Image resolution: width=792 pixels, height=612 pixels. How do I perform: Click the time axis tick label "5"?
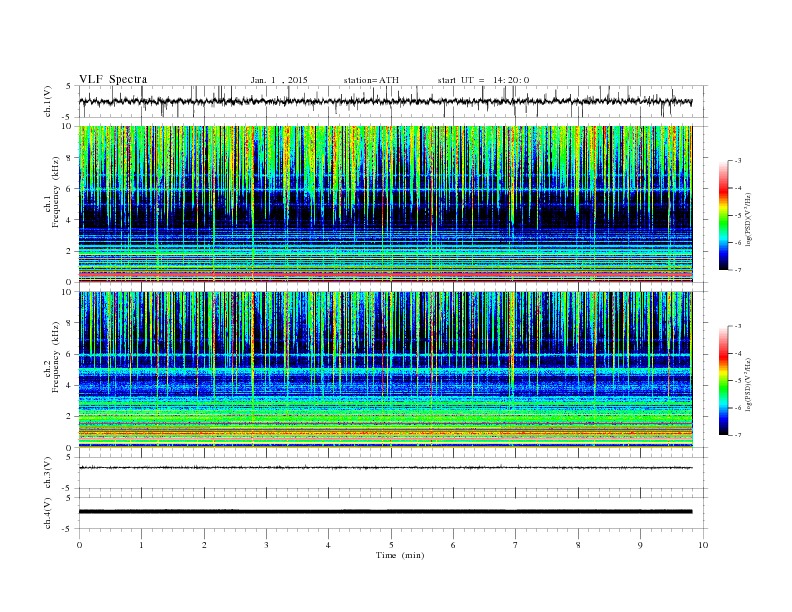pyautogui.click(x=391, y=545)
